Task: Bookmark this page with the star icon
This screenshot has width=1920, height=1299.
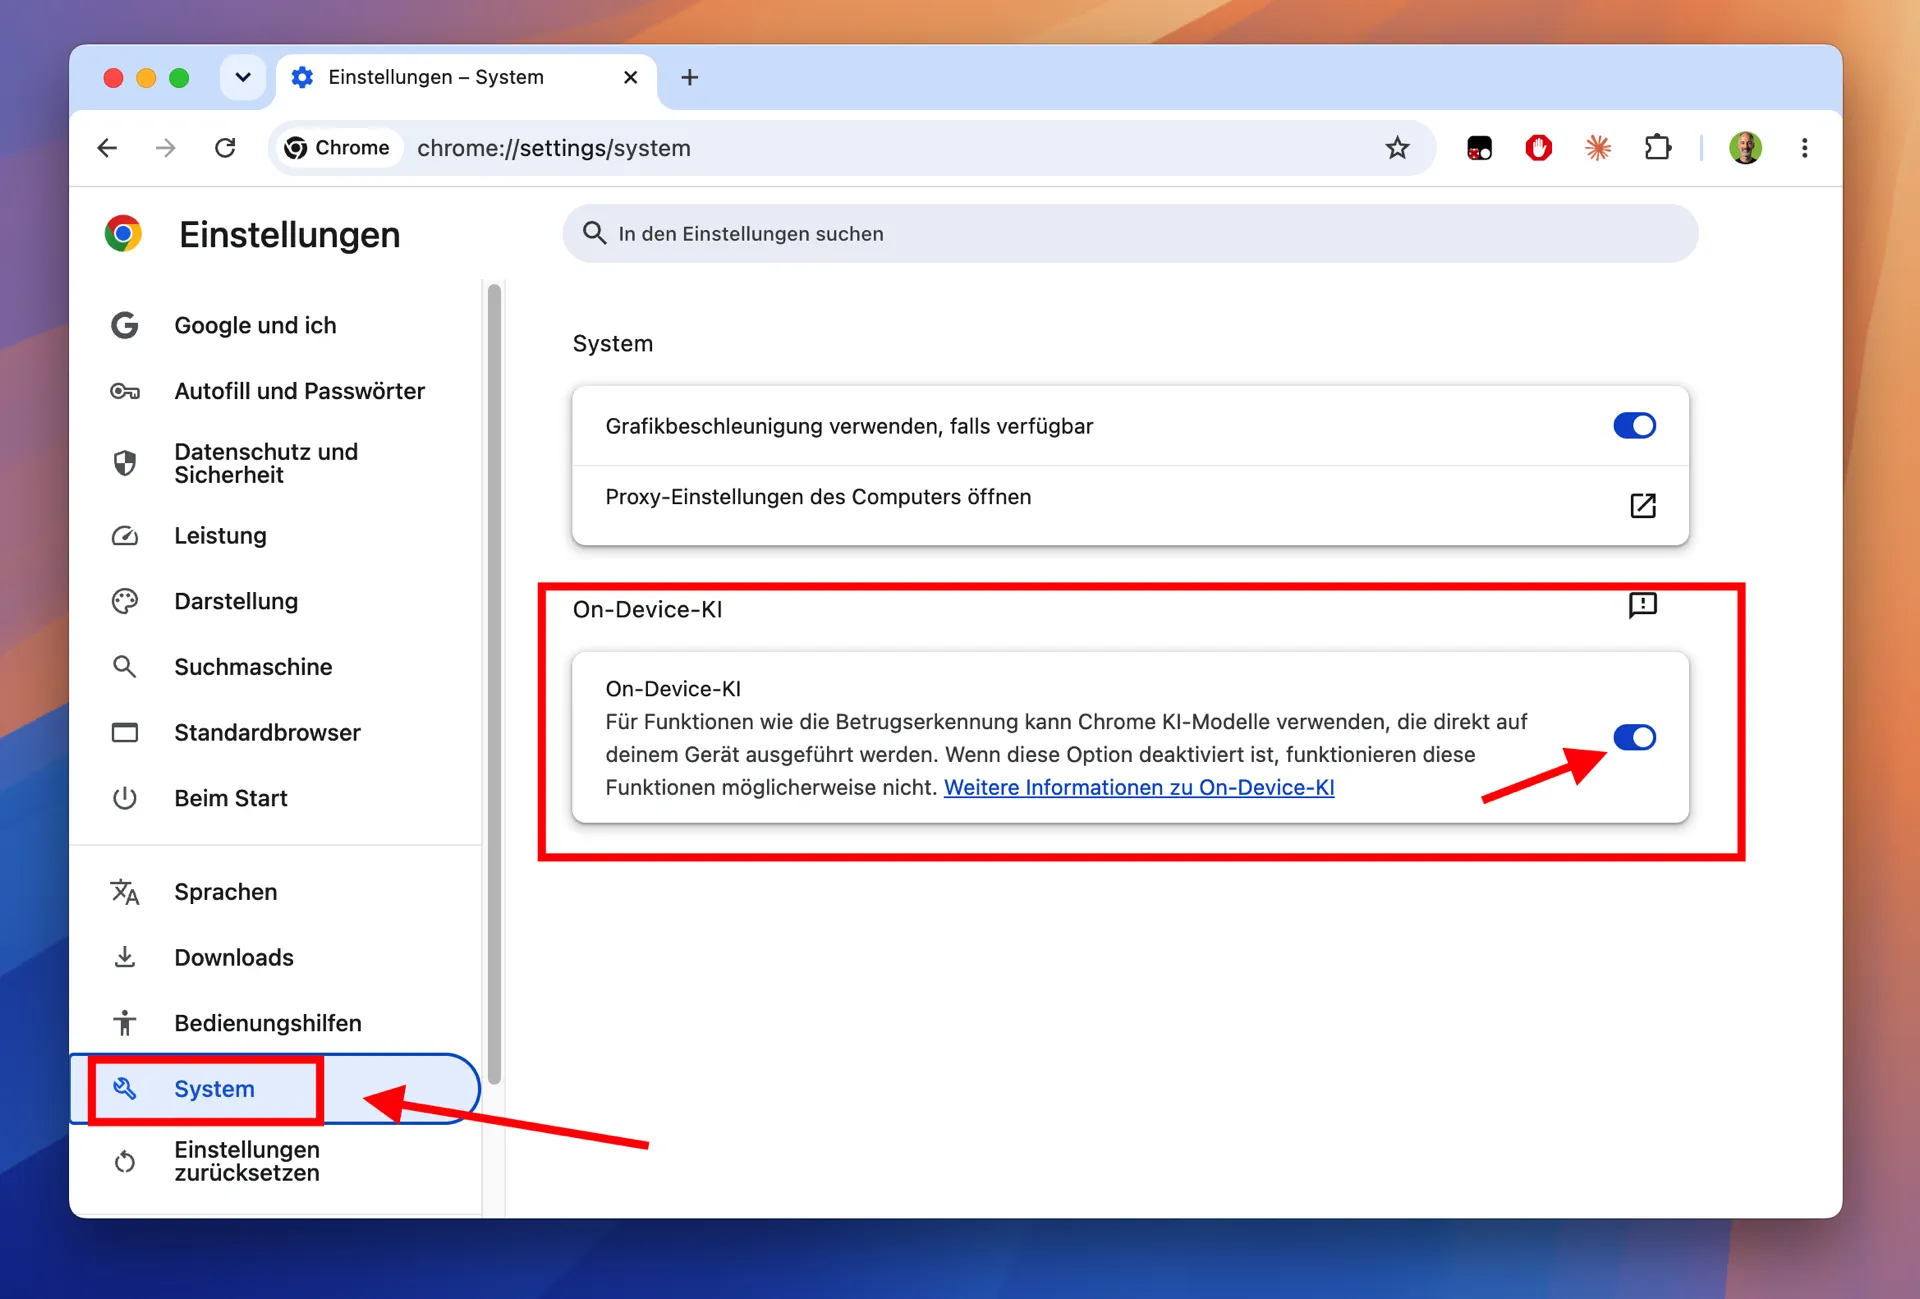Action: 1397,148
